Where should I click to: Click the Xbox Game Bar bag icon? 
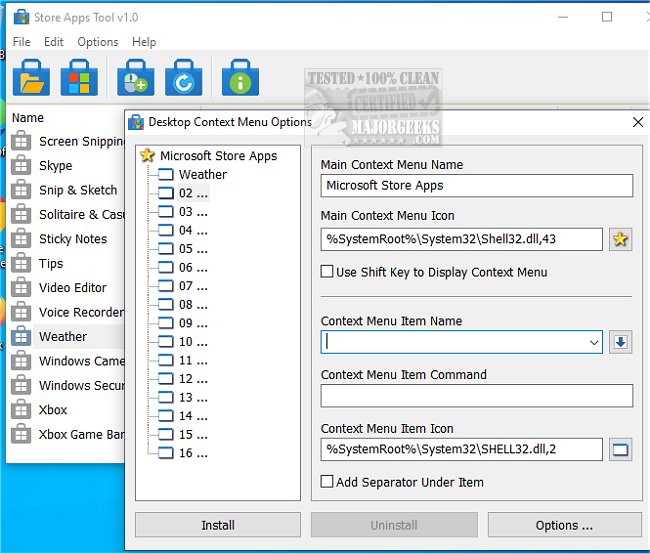point(21,434)
